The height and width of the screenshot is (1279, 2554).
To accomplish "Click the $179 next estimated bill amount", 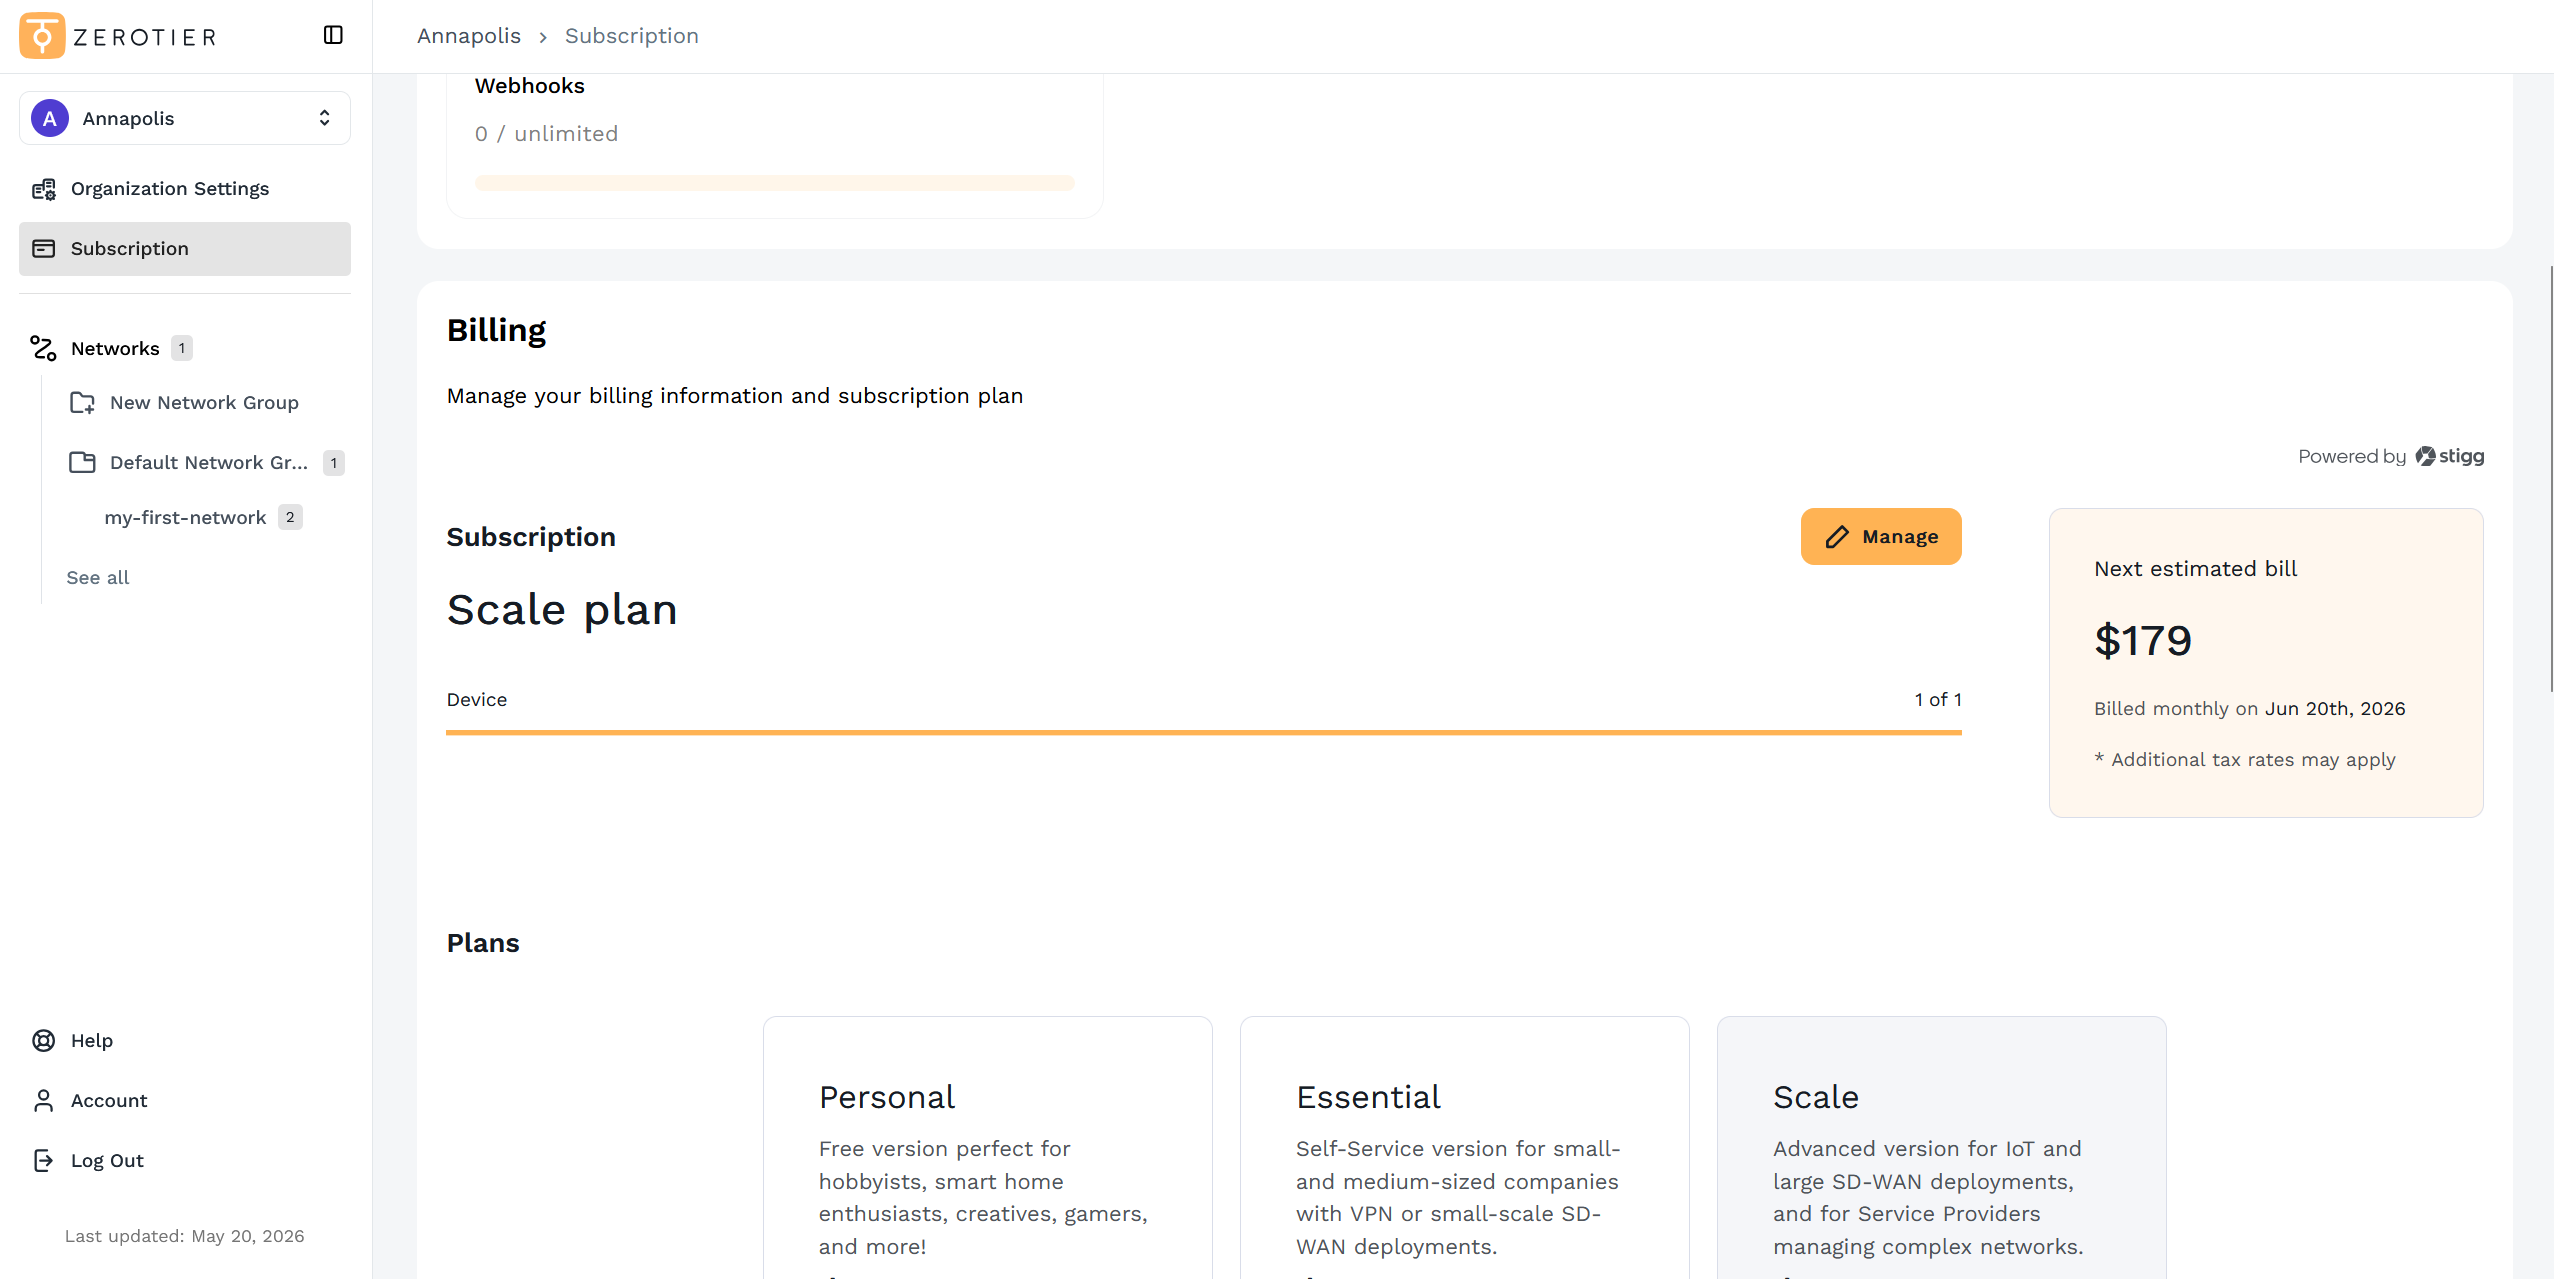I will 2143,640.
